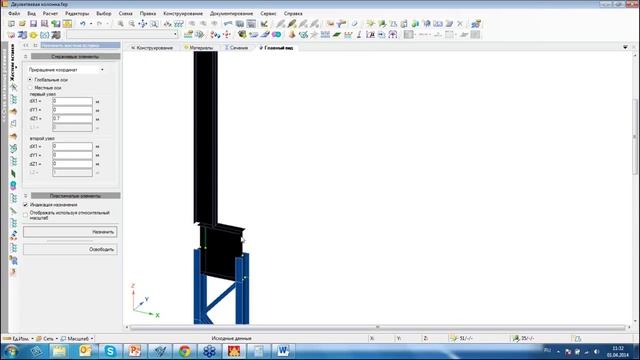Click the Zoom out magnifier icon
The width and height of the screenshot is (640, 360).
click(x=131, y=24)
